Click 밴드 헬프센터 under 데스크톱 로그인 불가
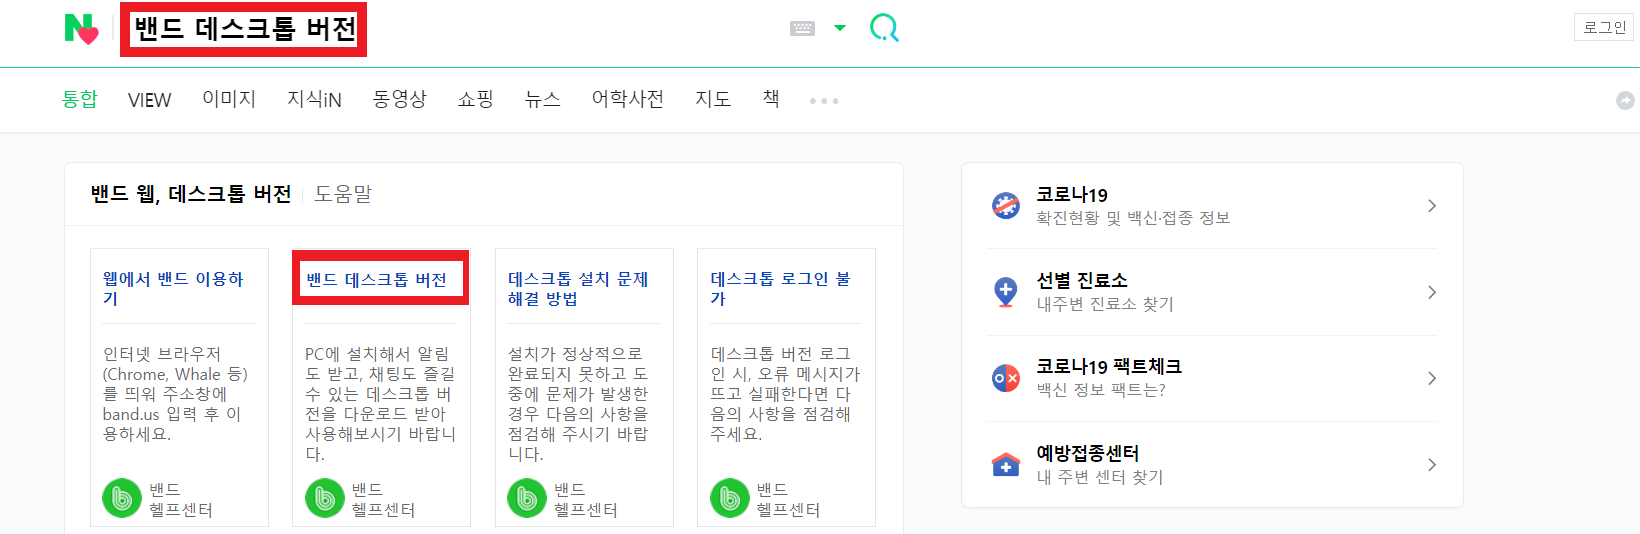 [788, 499]
